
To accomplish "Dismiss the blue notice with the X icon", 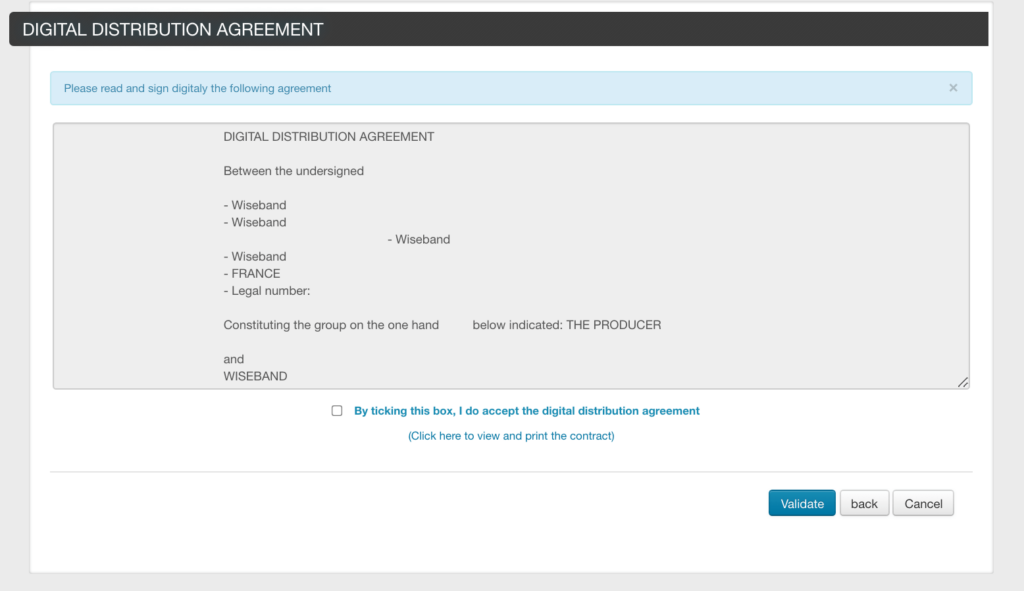I will click(953, 88).
